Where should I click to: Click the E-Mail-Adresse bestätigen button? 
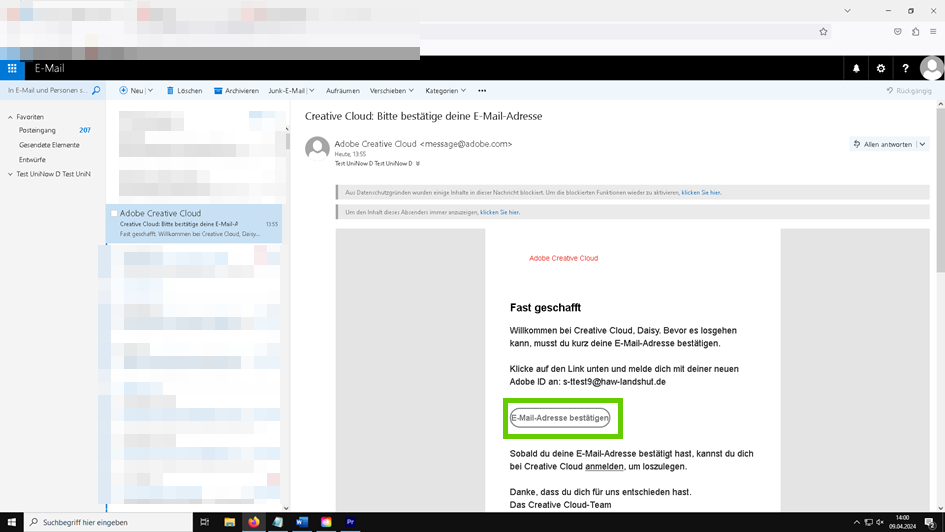tap(560, 418)
